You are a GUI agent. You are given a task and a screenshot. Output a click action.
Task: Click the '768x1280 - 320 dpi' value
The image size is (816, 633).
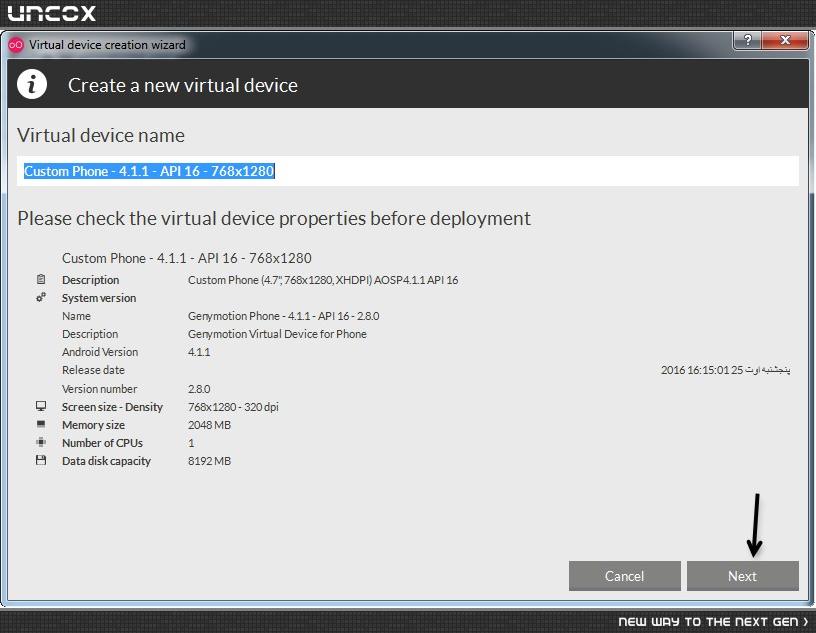point(233,407)
